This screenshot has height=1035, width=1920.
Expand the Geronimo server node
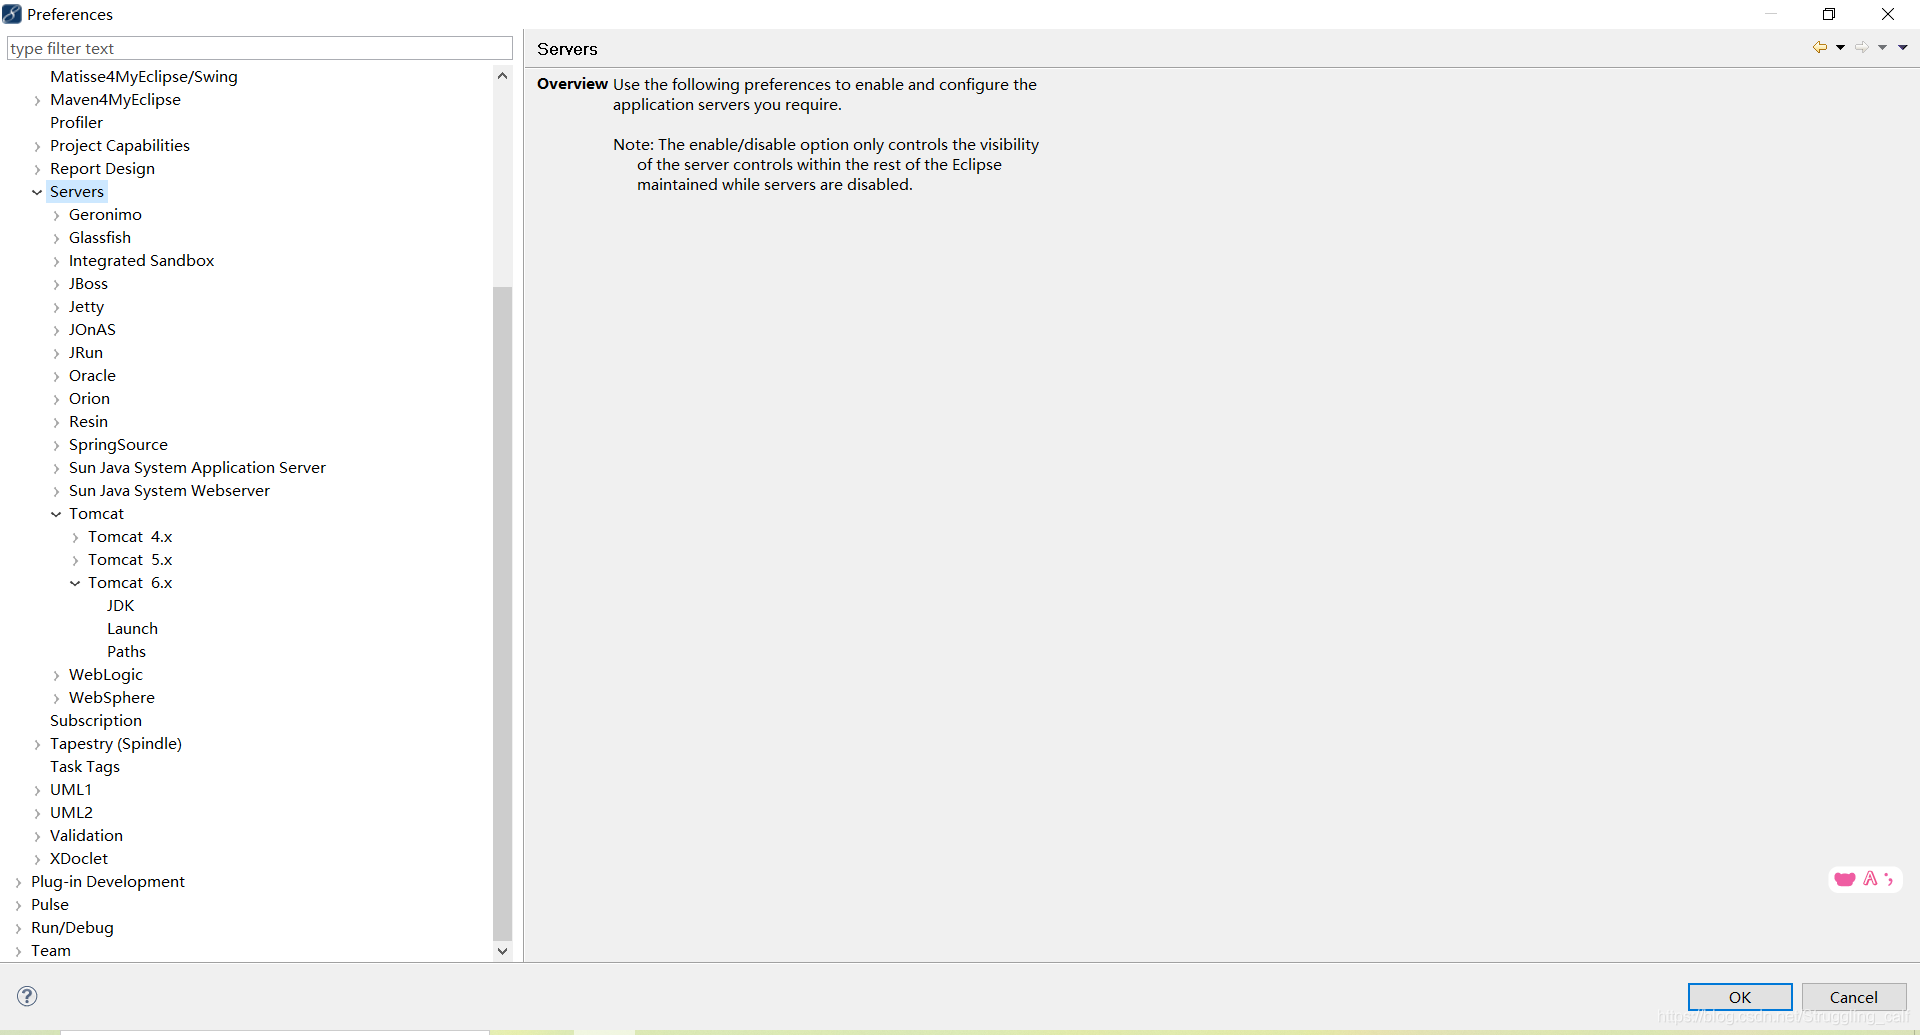[x=56, y=215]
